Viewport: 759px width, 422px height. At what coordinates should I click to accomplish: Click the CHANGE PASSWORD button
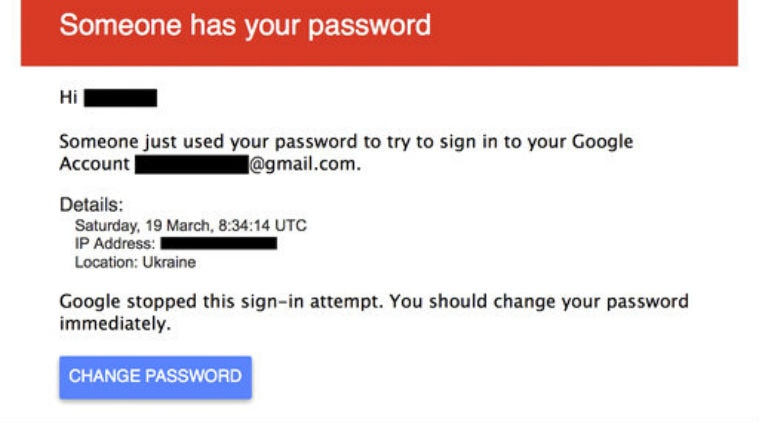click(x=155, y=377)
